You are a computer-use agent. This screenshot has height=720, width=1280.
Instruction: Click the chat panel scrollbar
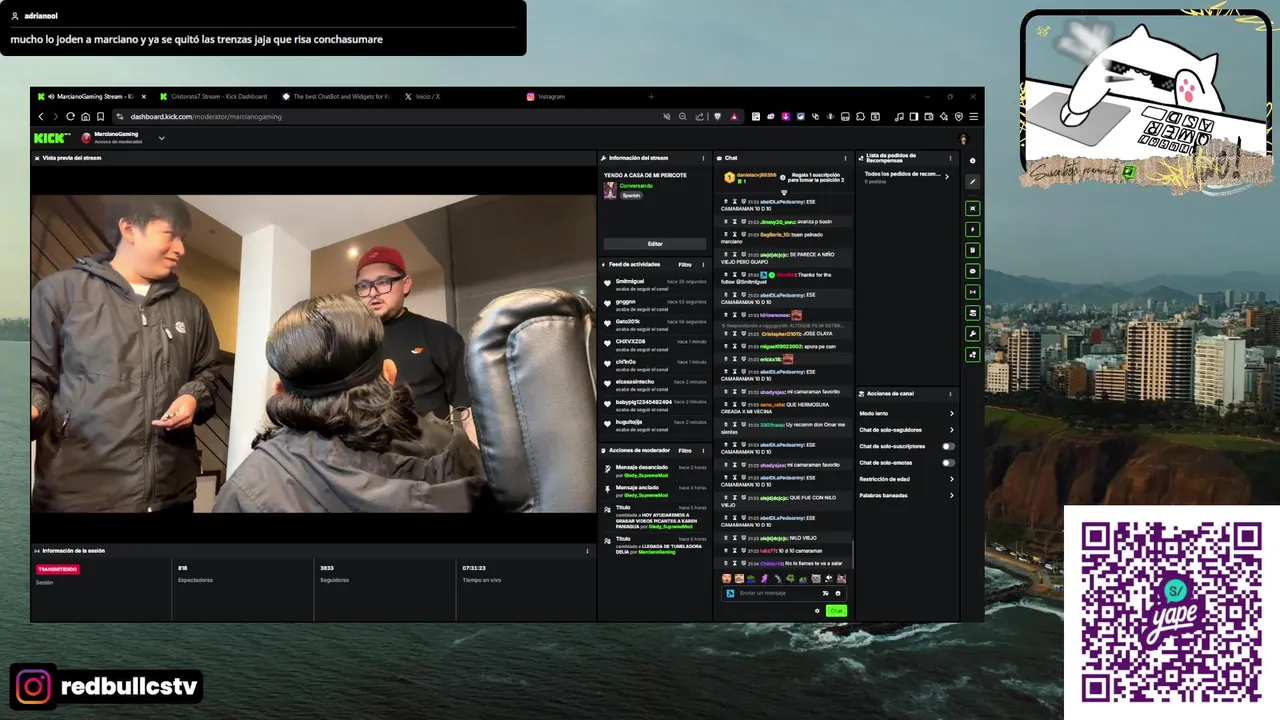click(x=852, y=553)
